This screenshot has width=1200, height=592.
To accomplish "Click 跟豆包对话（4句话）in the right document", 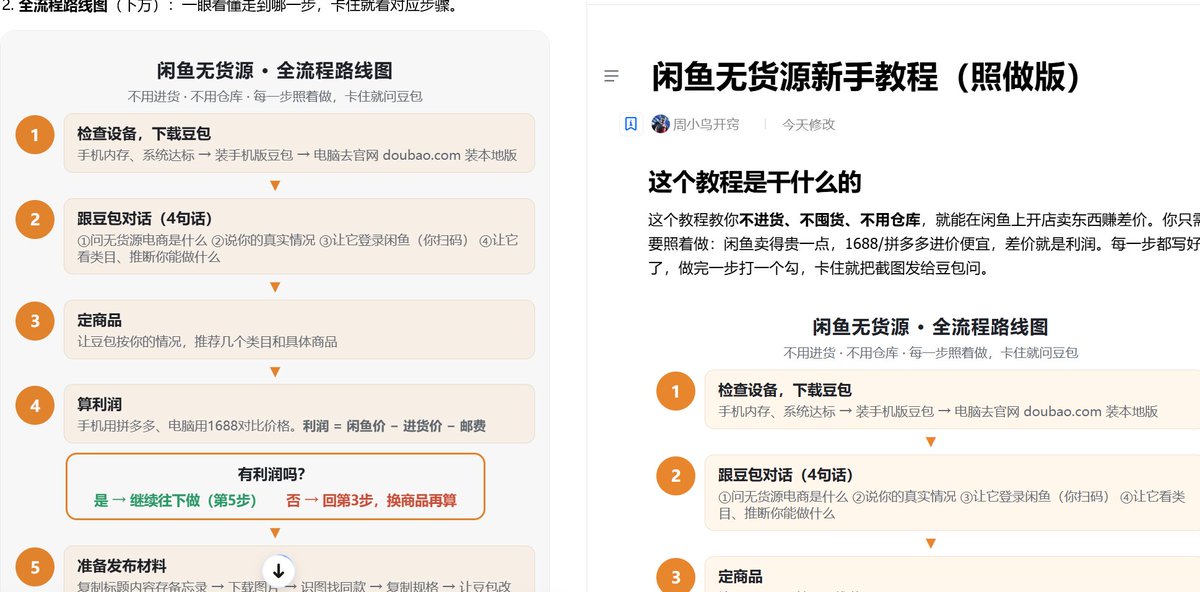I will 786,475.
